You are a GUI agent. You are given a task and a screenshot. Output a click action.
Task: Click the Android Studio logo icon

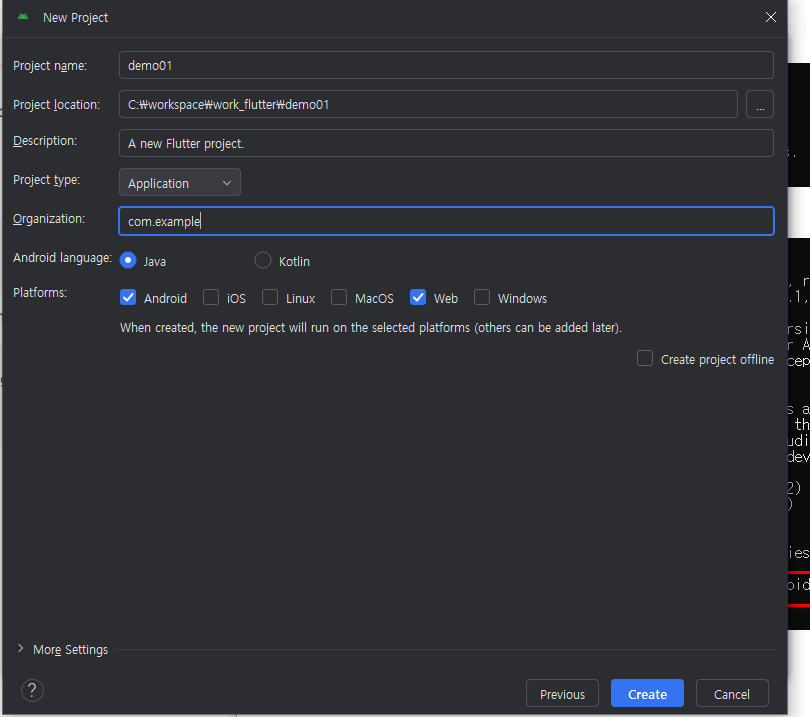pos(23,17)
